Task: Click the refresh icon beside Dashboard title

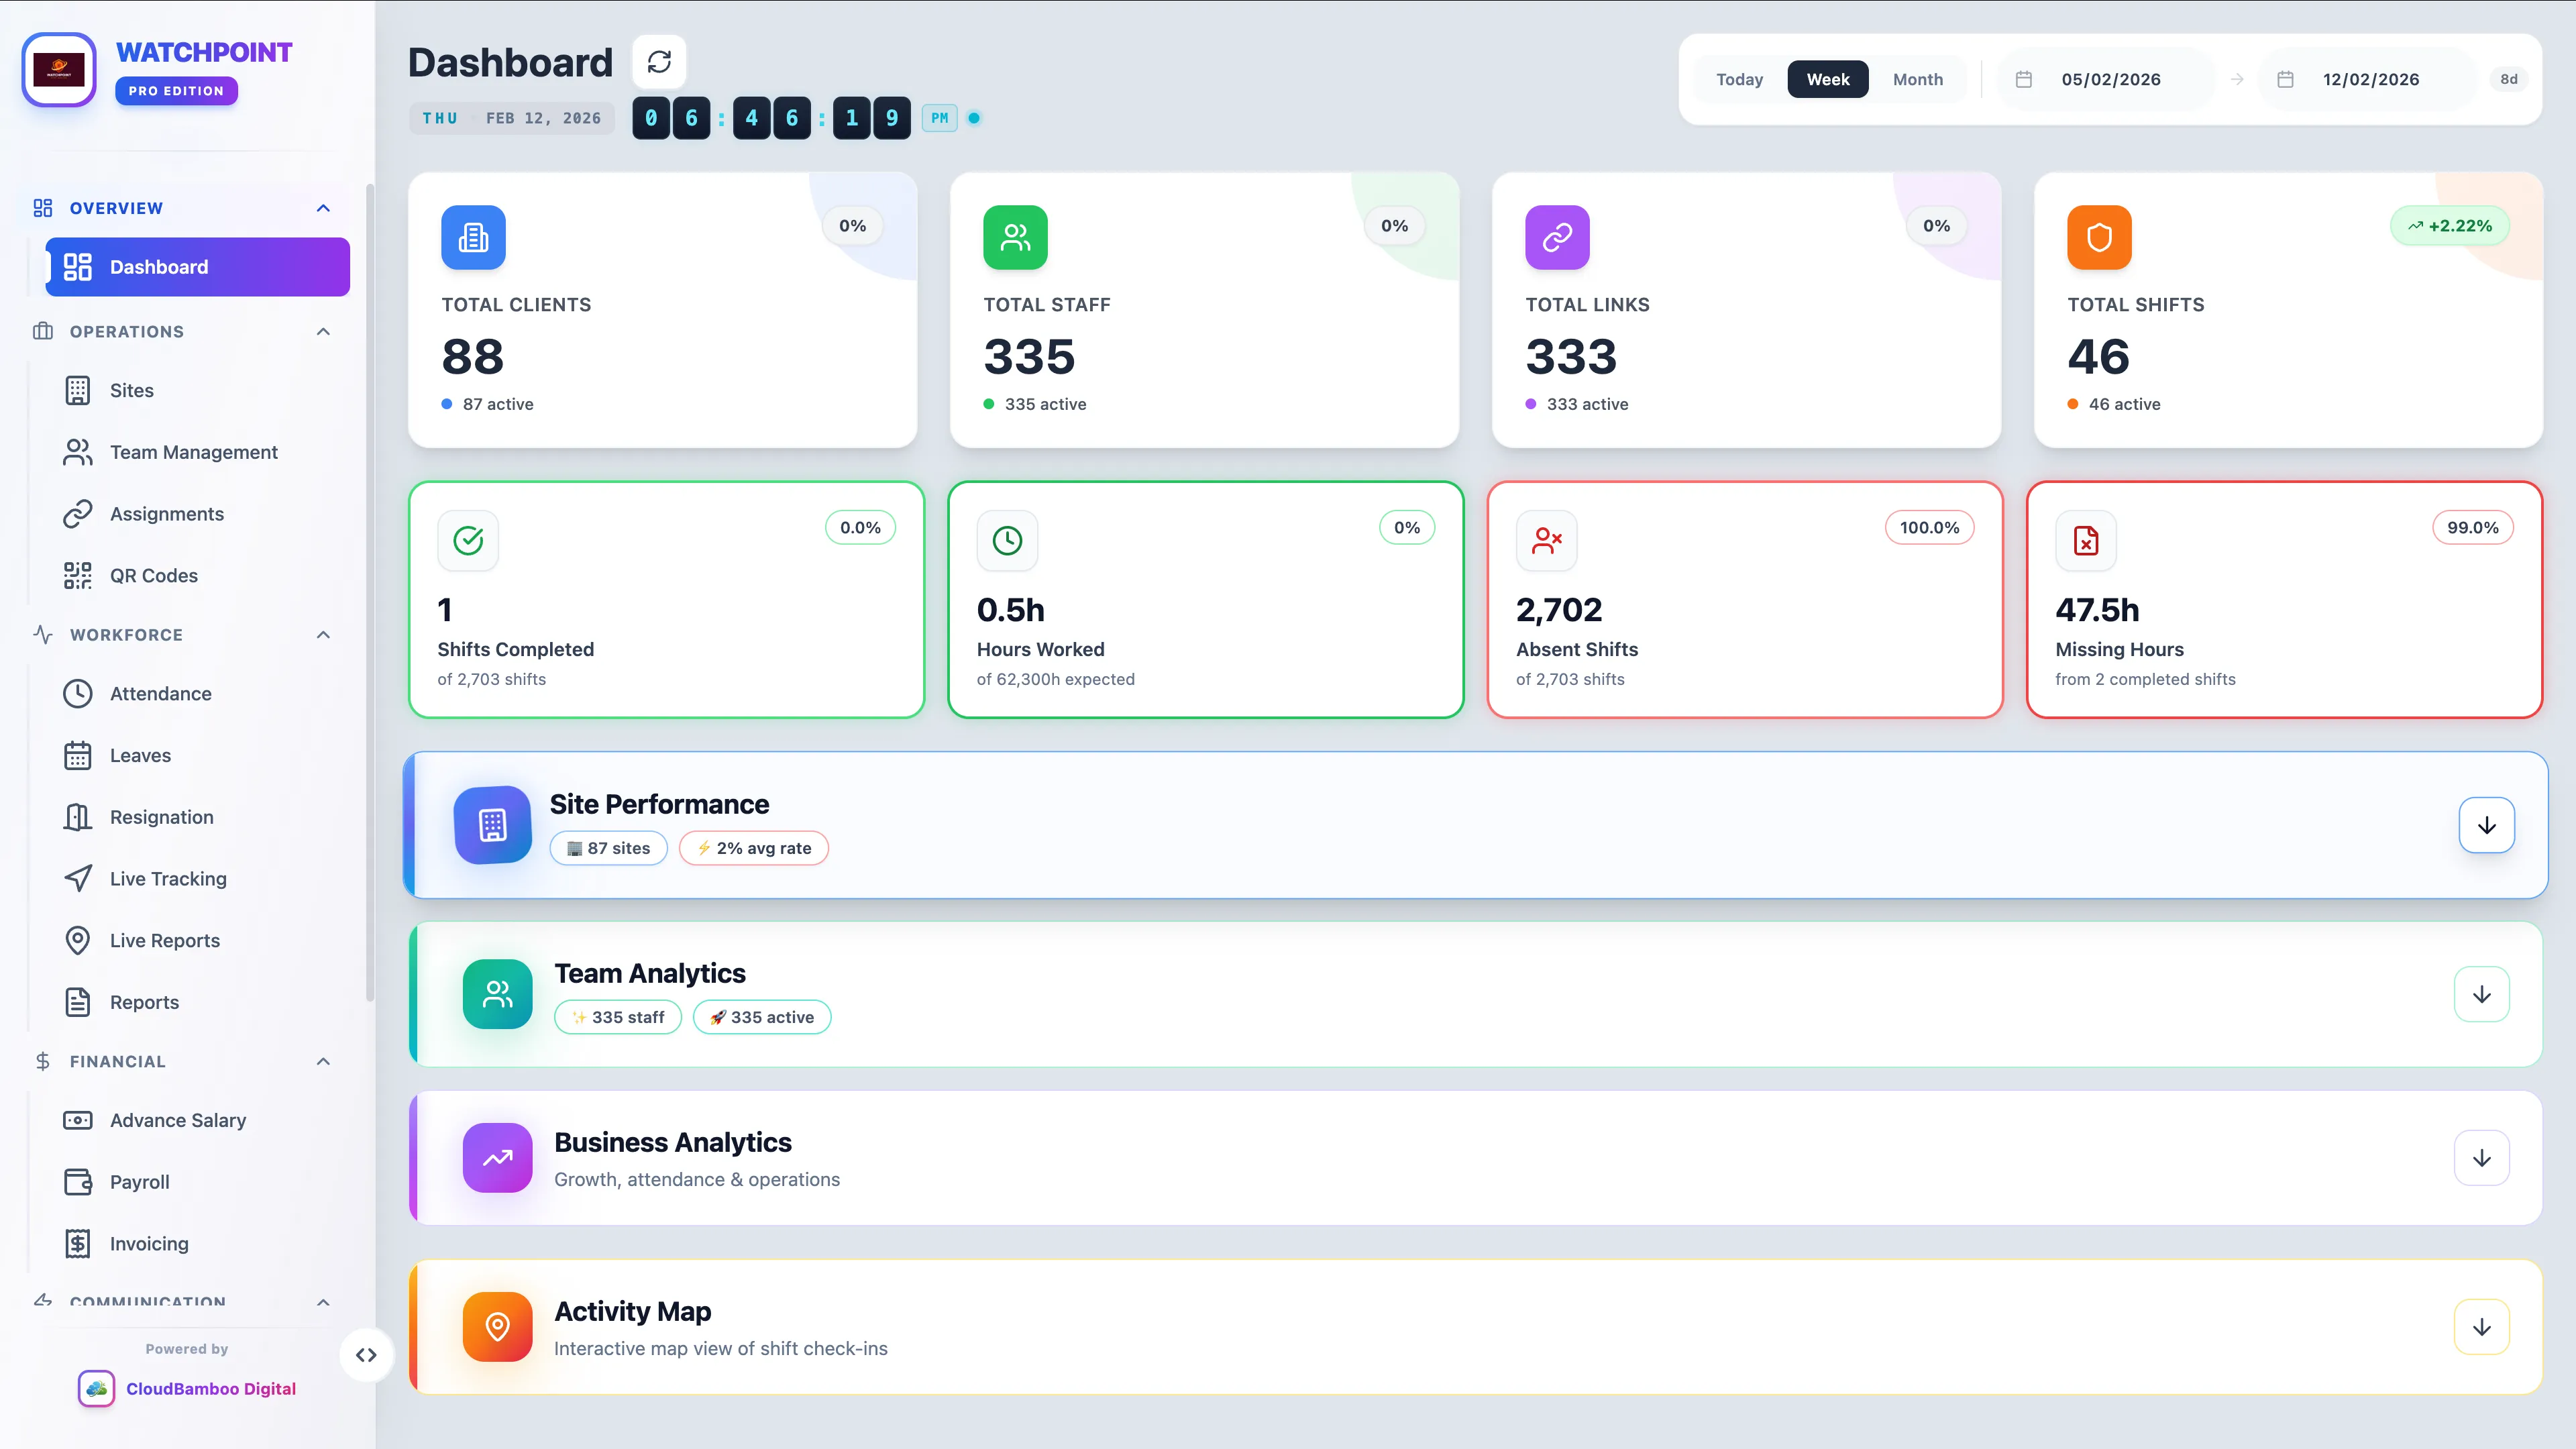Action: [x=659, y=61]
